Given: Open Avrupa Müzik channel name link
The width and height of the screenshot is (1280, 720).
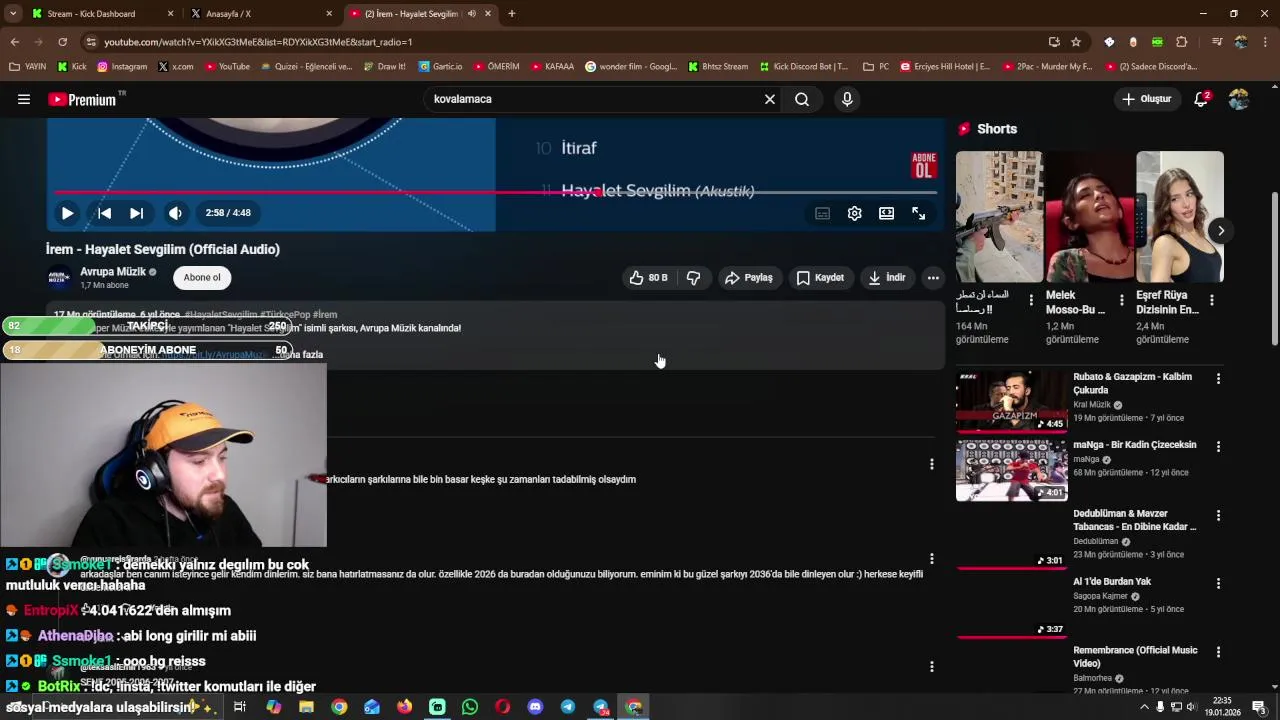Looking at the screenshot, I should 113,272.
